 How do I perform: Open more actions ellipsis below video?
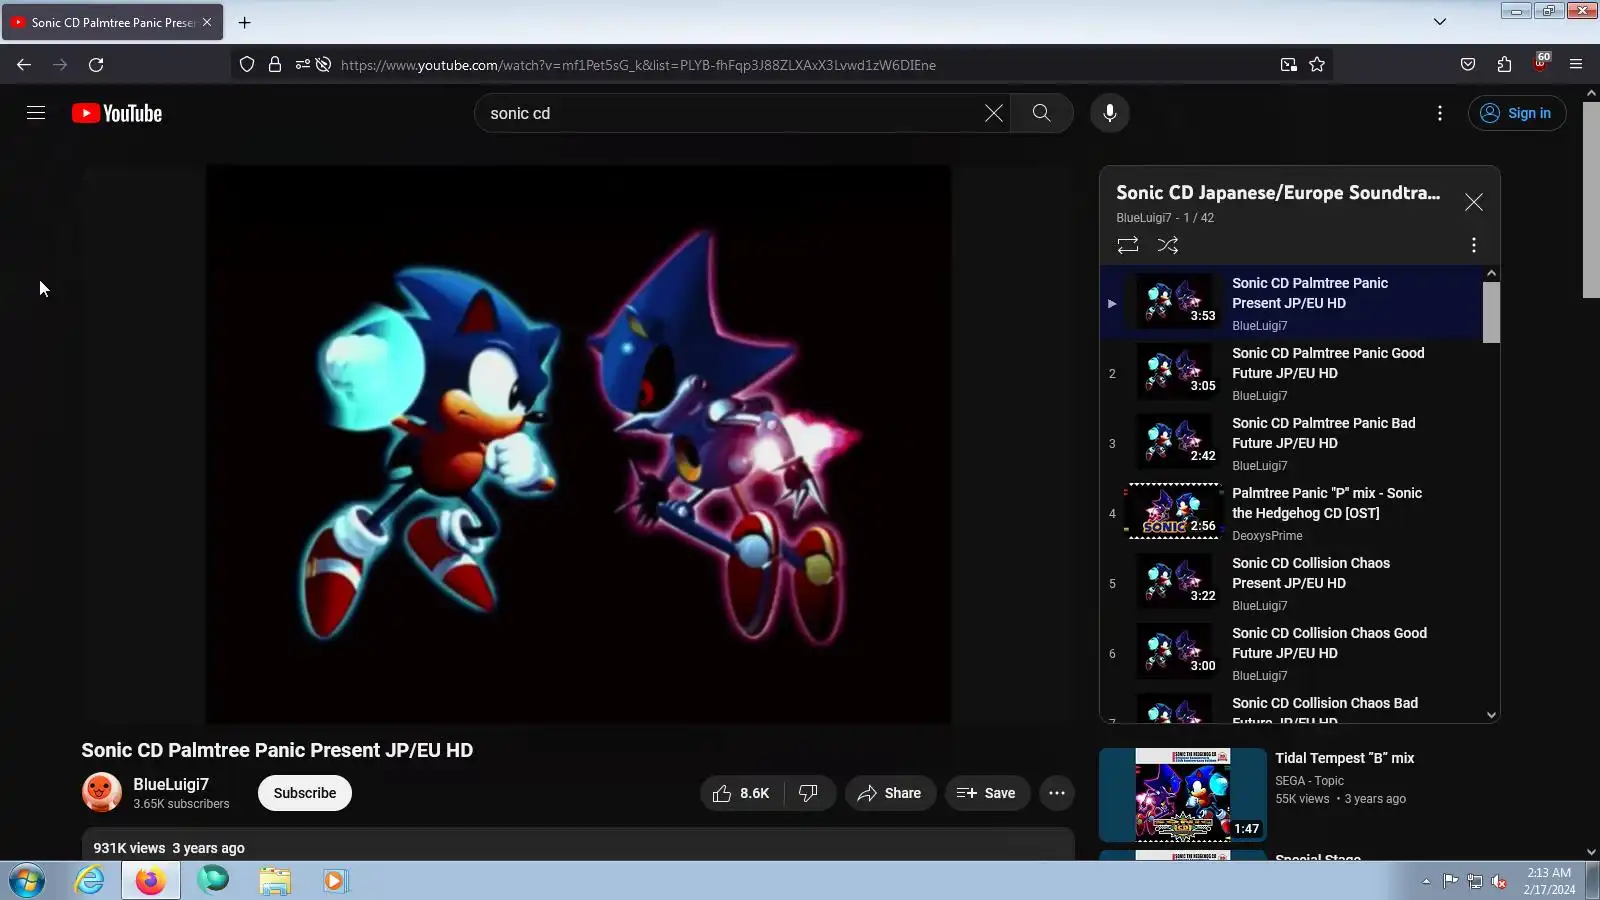tap(1057, 793)
